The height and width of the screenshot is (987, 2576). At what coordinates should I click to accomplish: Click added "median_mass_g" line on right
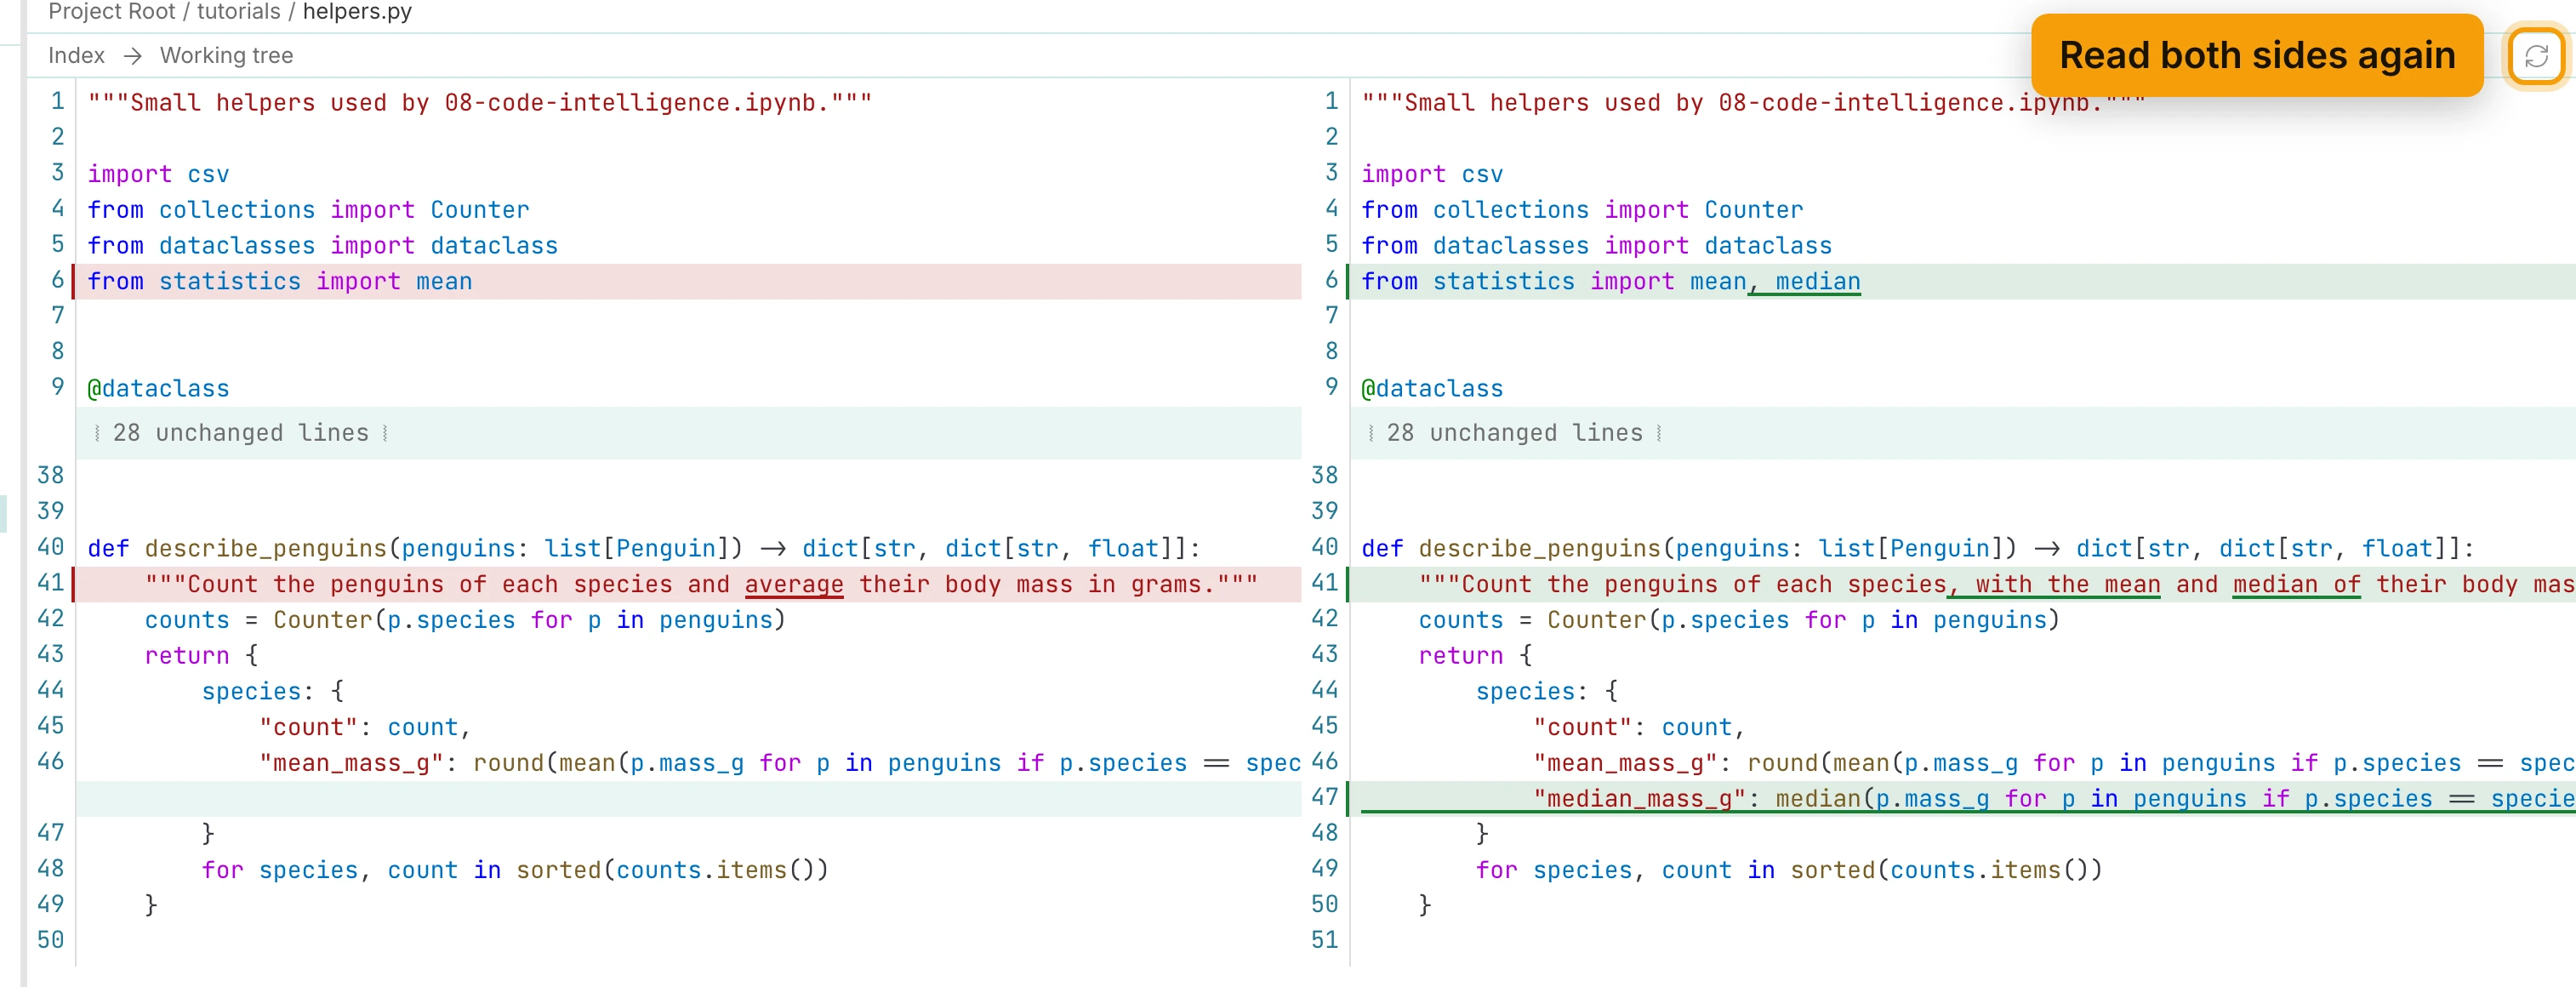pyautogui.click(x=1963, y=799)
